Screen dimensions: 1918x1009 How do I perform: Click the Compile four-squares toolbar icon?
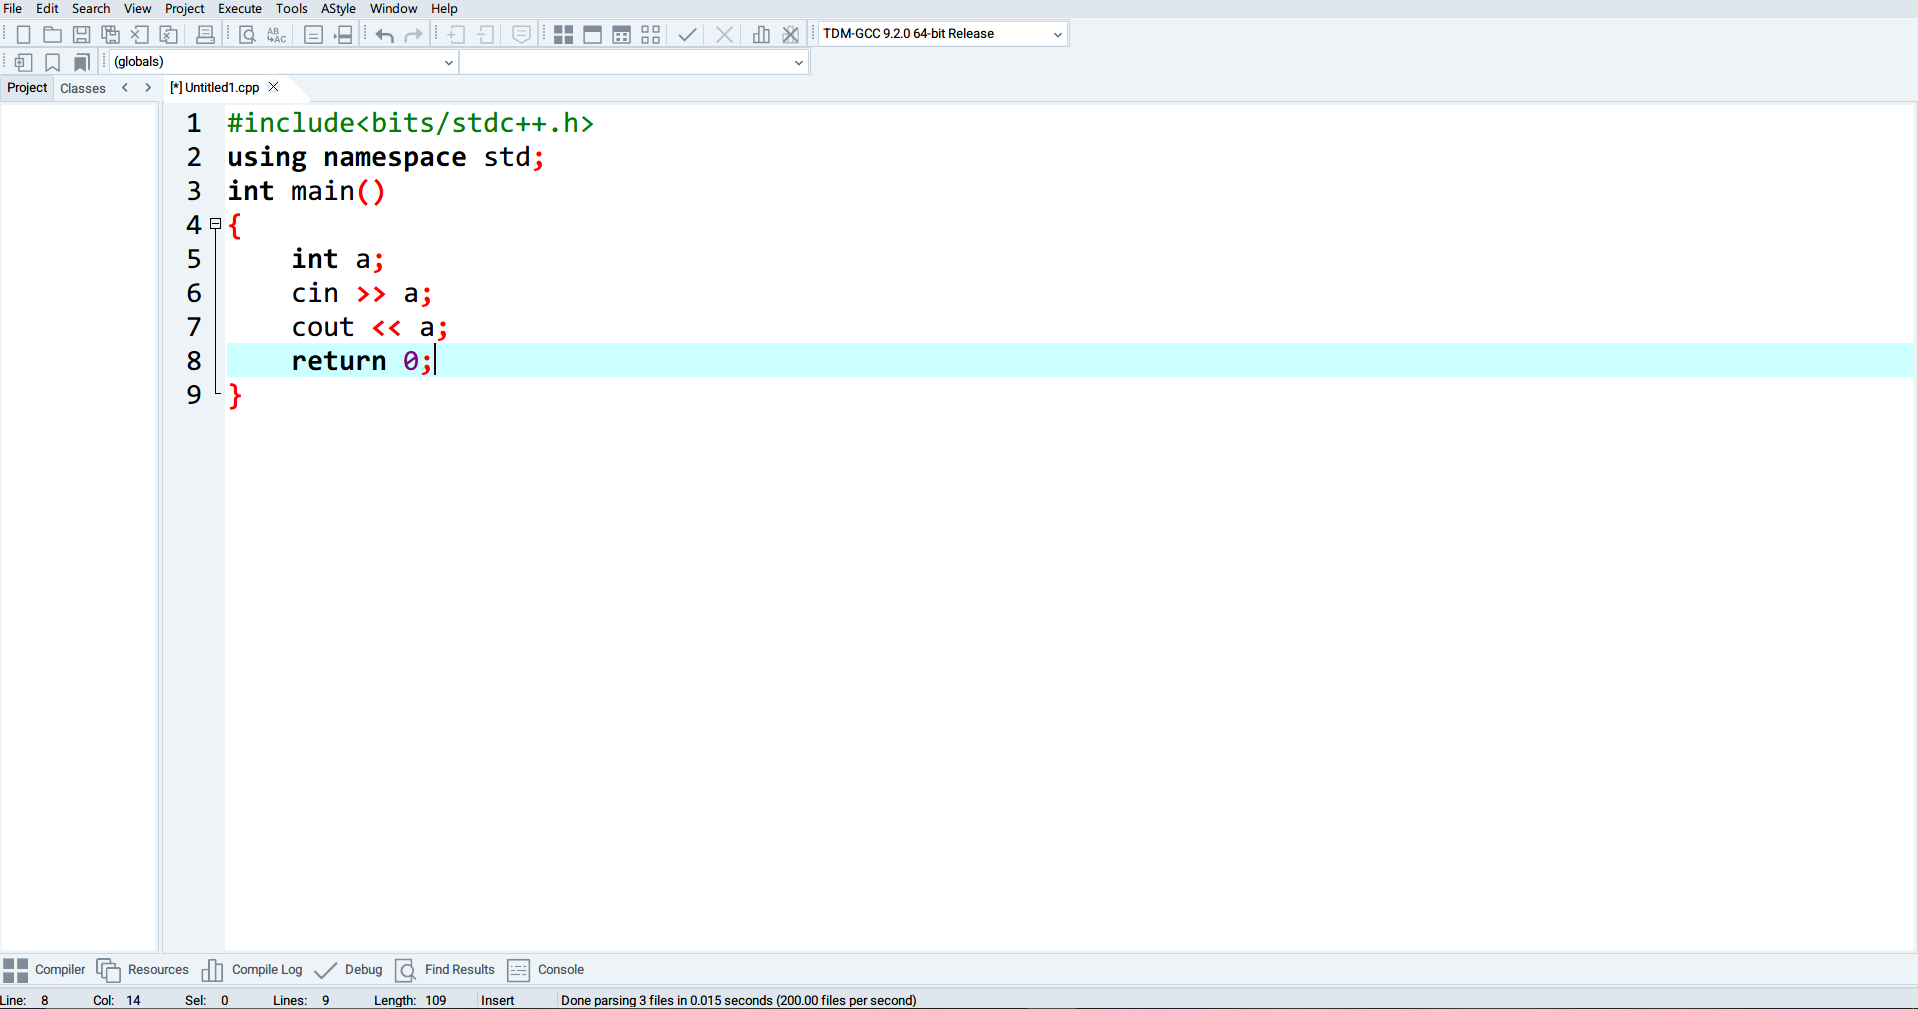[563, 35]
